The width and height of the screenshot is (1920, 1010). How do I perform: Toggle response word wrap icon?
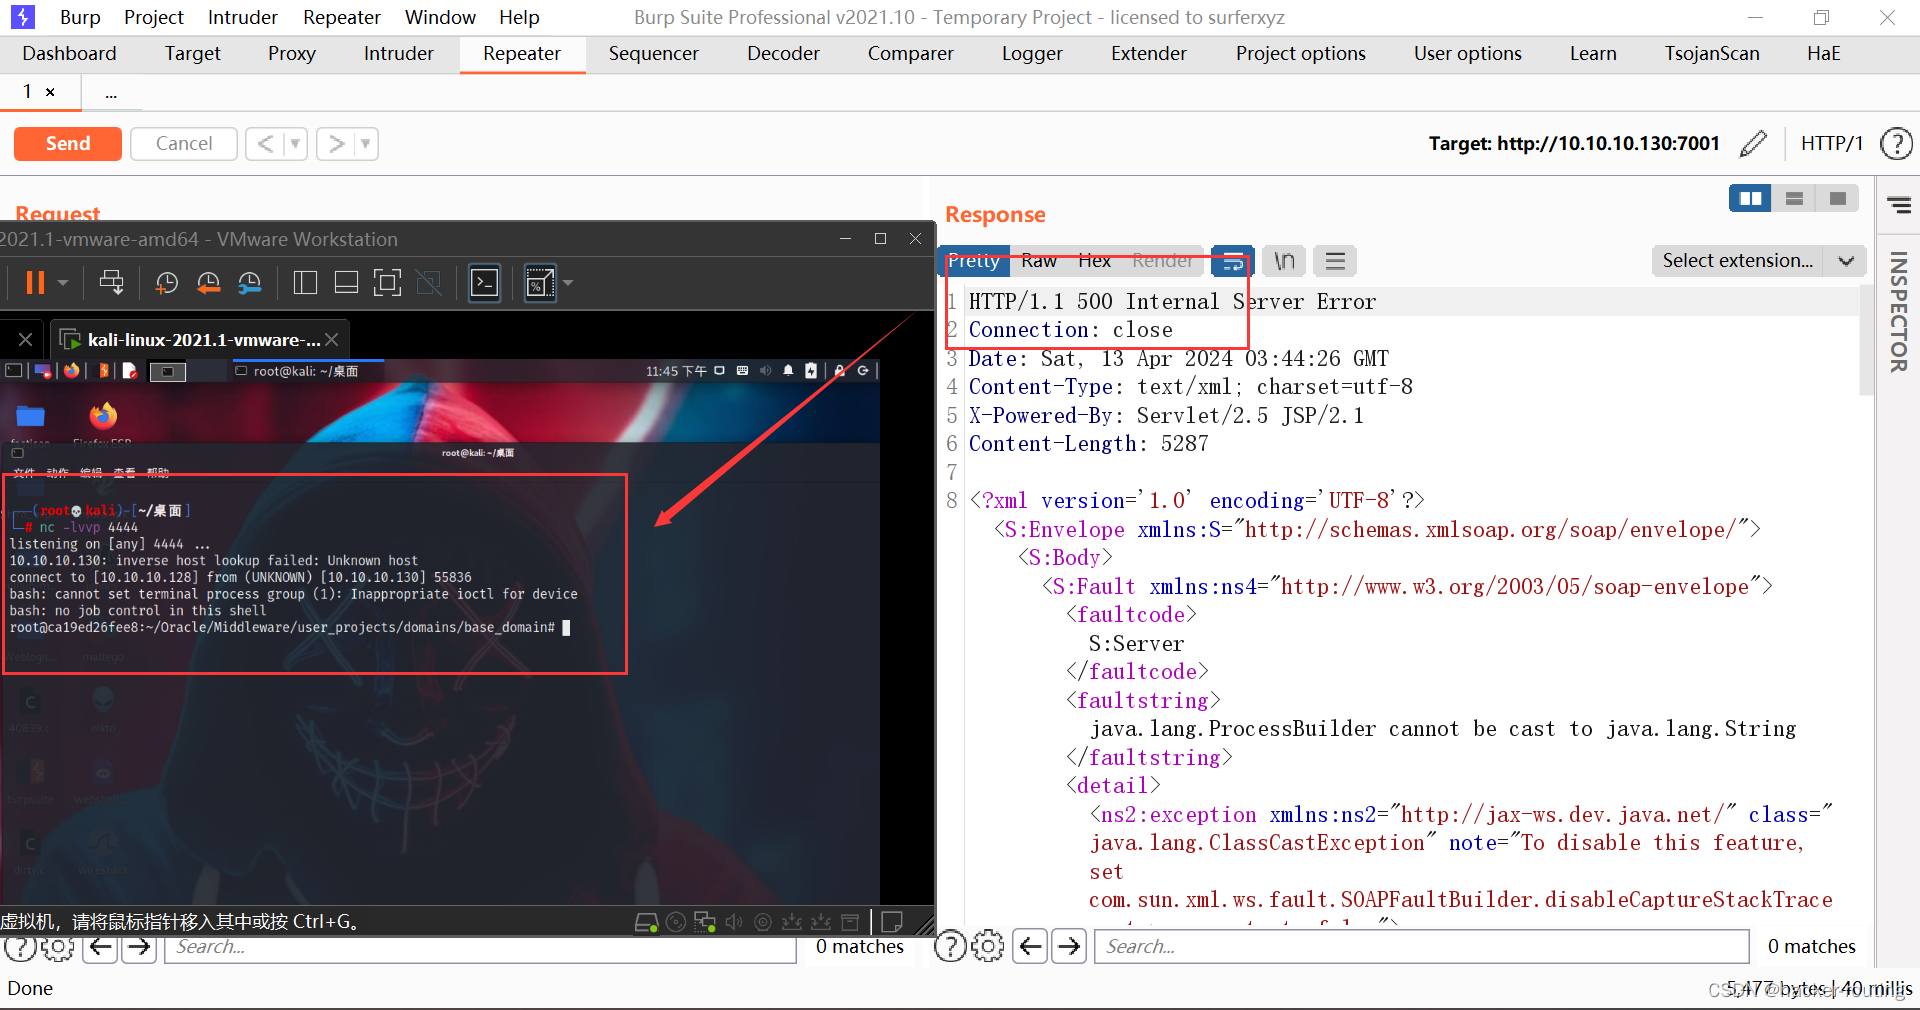pos(1232,262)
